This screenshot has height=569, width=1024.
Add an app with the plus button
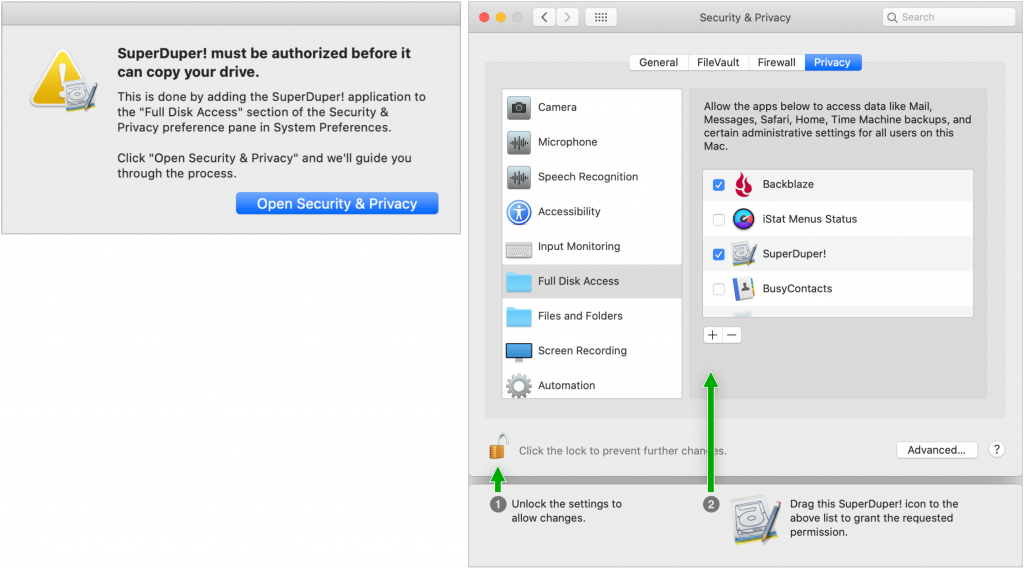[712, 335]
